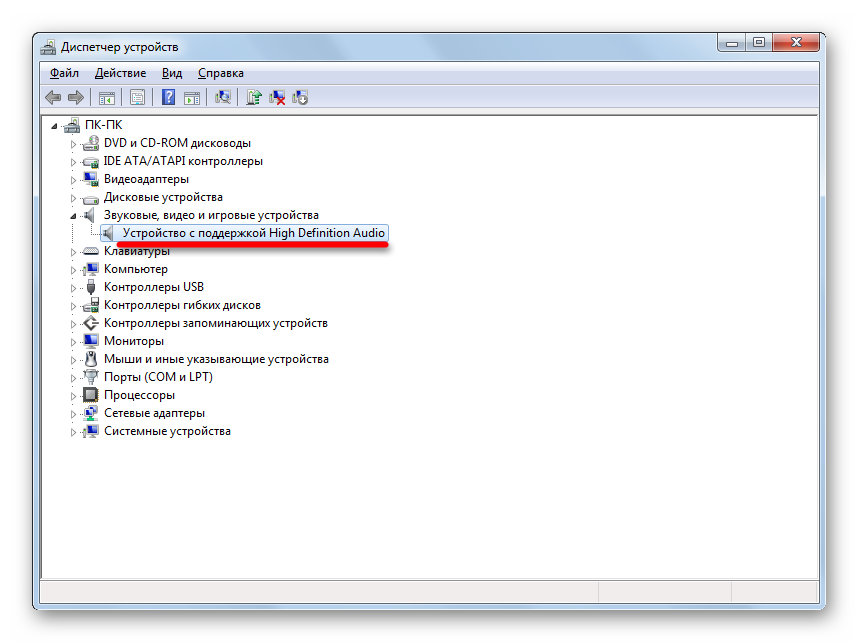Select the ПК-ПК root label
The width and height of the screenshot is (859, 643).
click(104, 125)
